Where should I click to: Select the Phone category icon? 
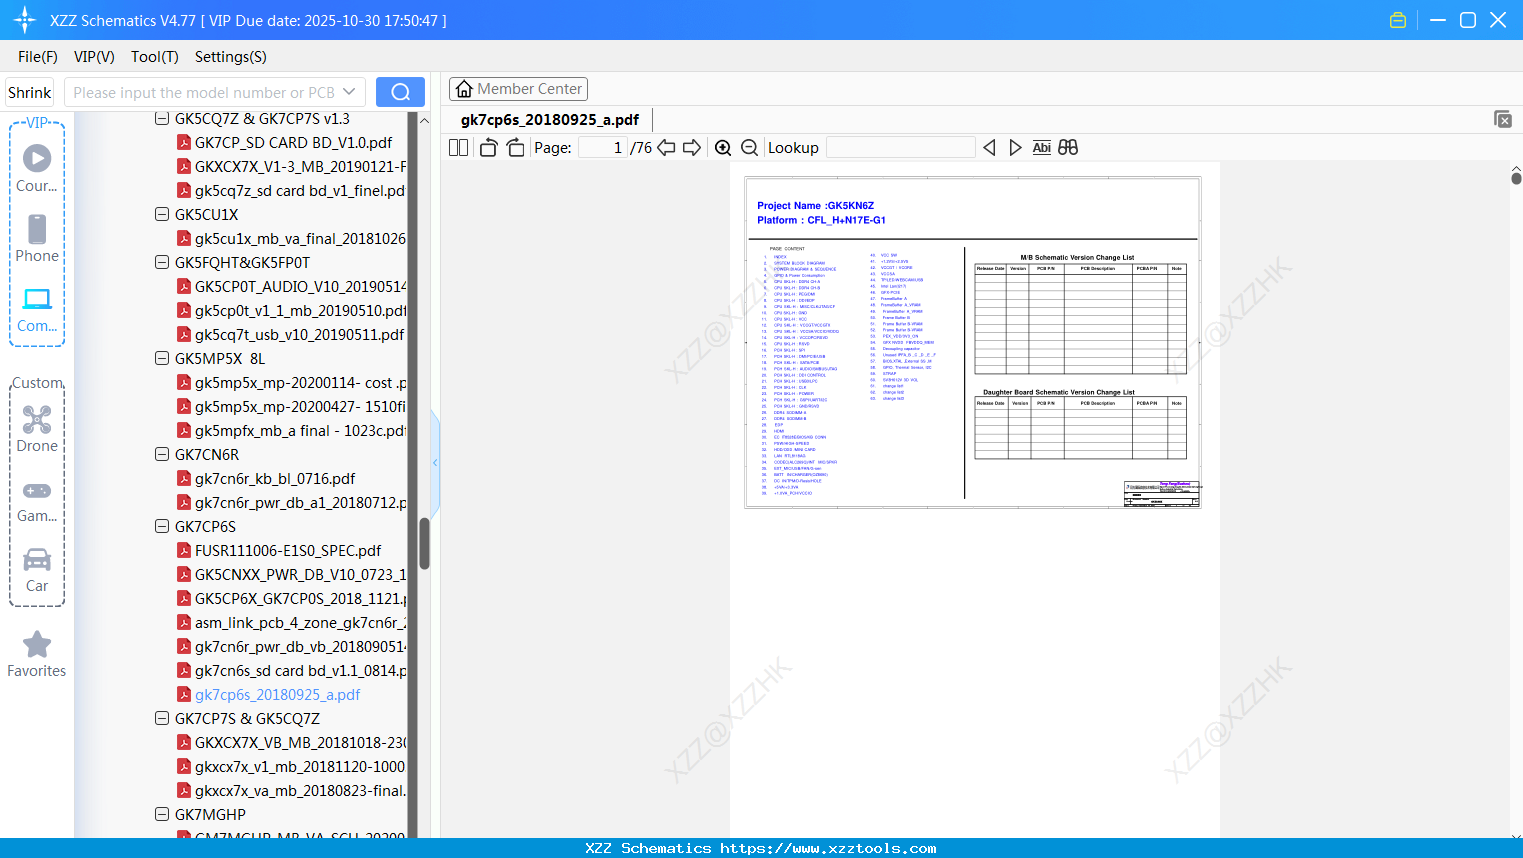click(x=37, y=229)
